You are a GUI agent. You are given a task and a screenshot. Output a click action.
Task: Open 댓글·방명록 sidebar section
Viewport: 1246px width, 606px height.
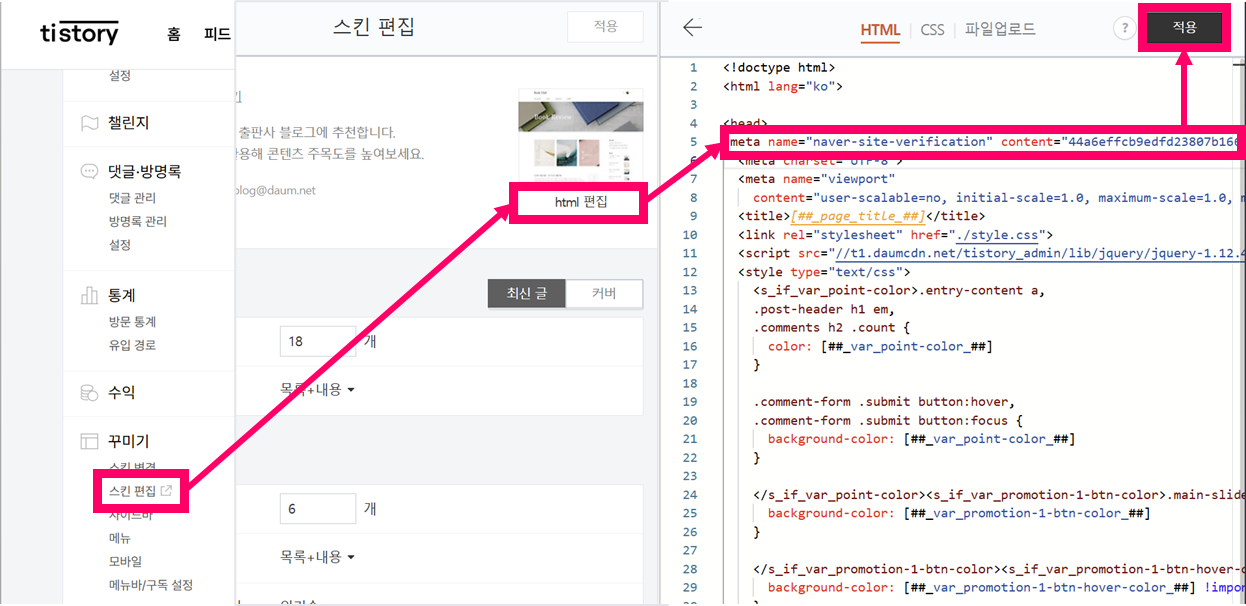(x=144, y=172)
